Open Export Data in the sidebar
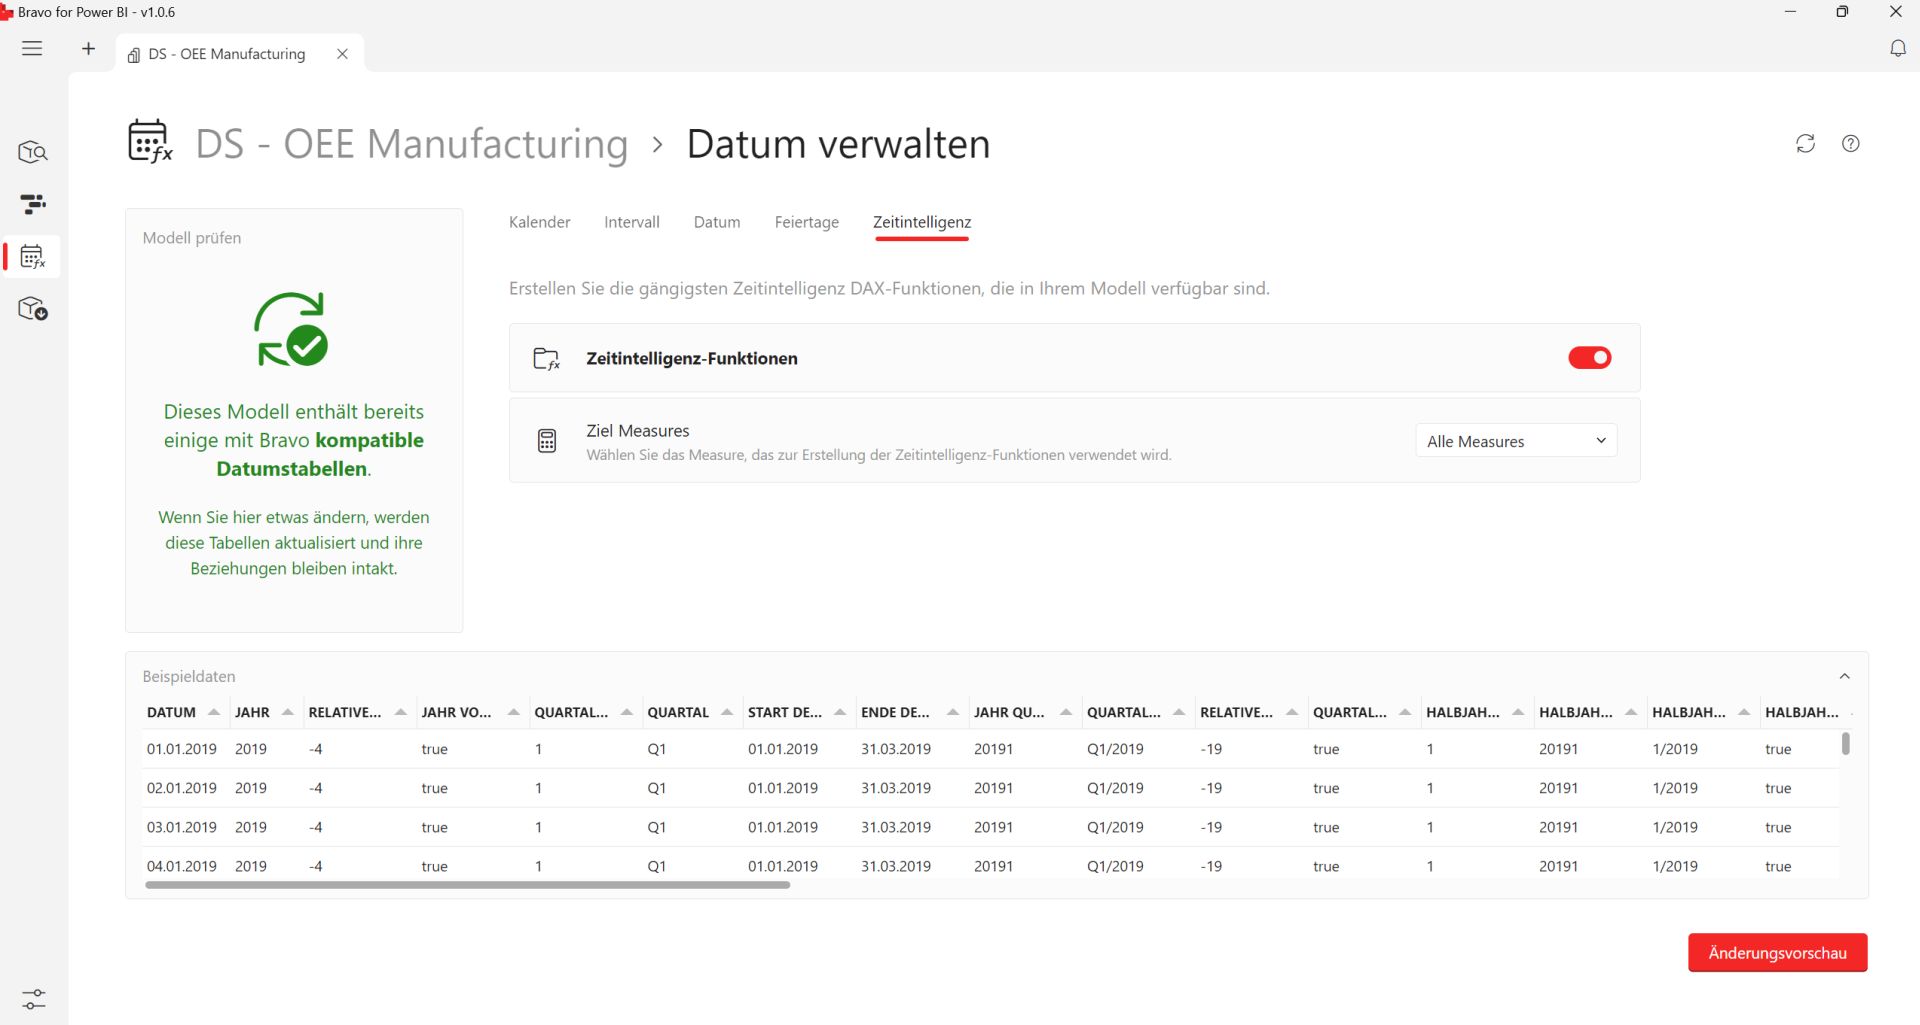Screen dimensions: 1920x1025 coord(33,309)
